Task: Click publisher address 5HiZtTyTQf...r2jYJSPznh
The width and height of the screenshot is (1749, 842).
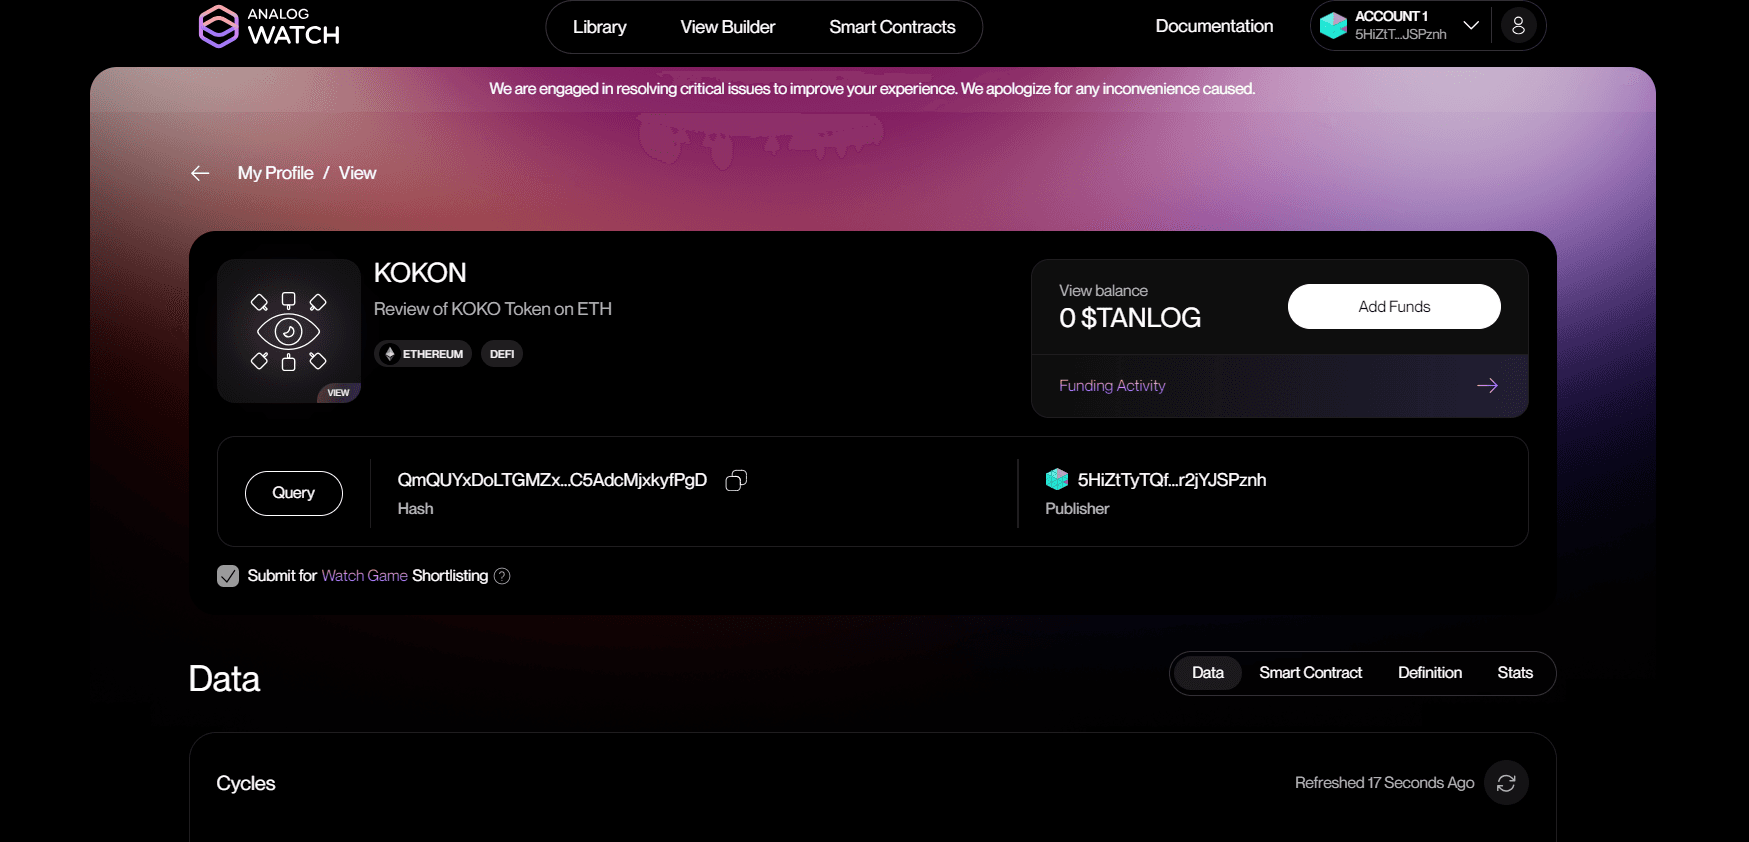Action: 1172,480
